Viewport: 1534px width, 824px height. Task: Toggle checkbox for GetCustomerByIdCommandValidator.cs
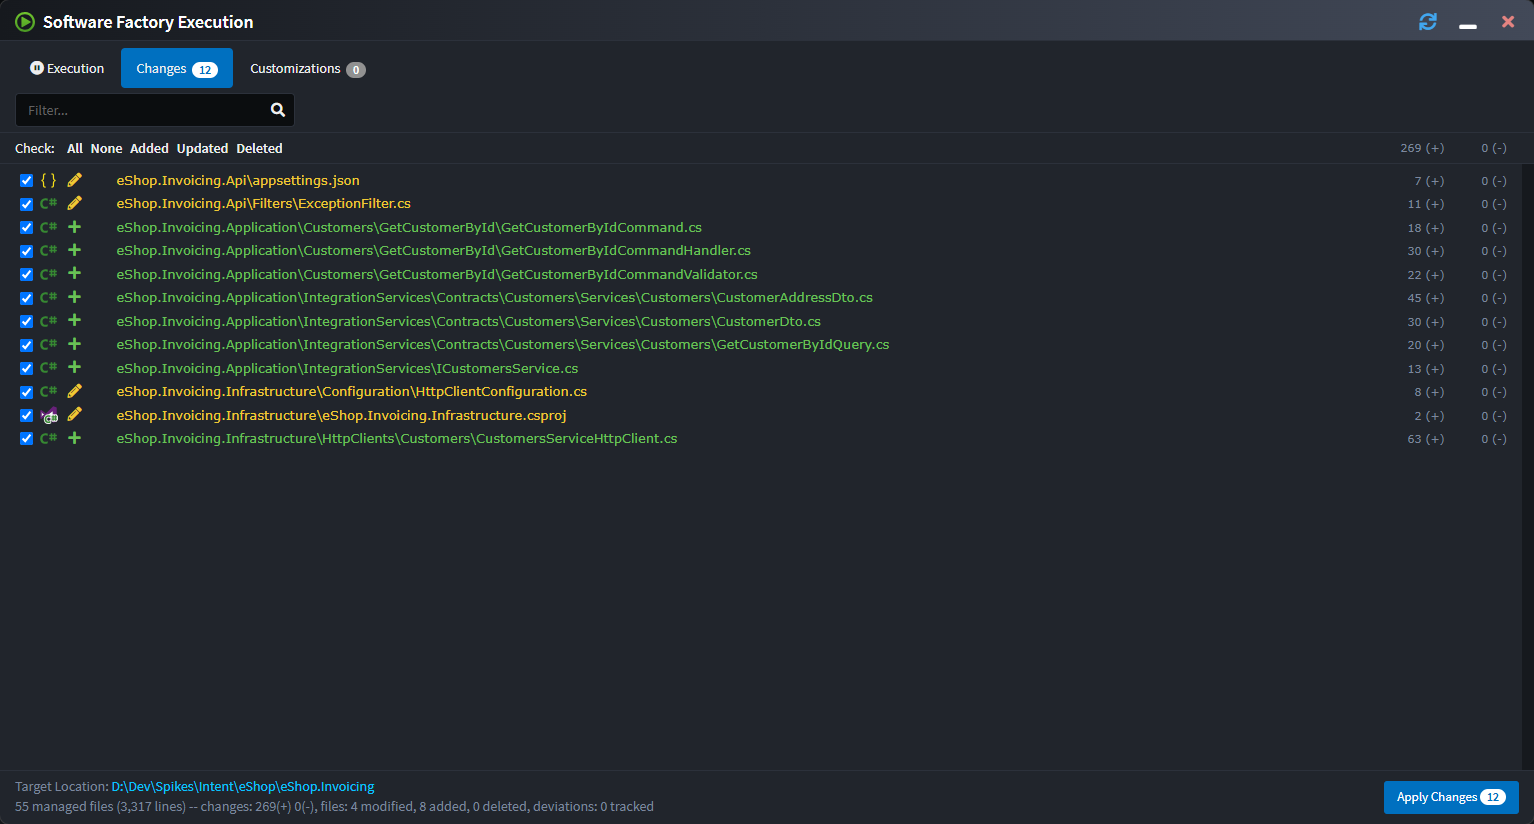tap(27, 275)
